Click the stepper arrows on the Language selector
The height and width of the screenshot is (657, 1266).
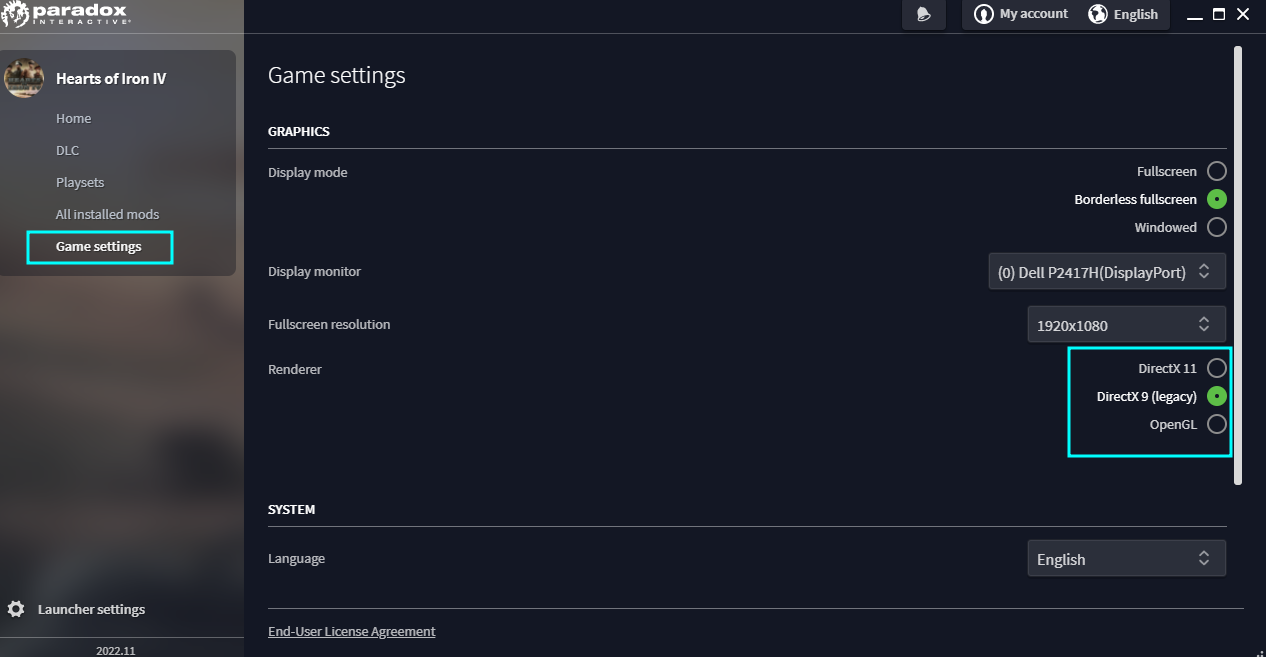pos(1204,558)
